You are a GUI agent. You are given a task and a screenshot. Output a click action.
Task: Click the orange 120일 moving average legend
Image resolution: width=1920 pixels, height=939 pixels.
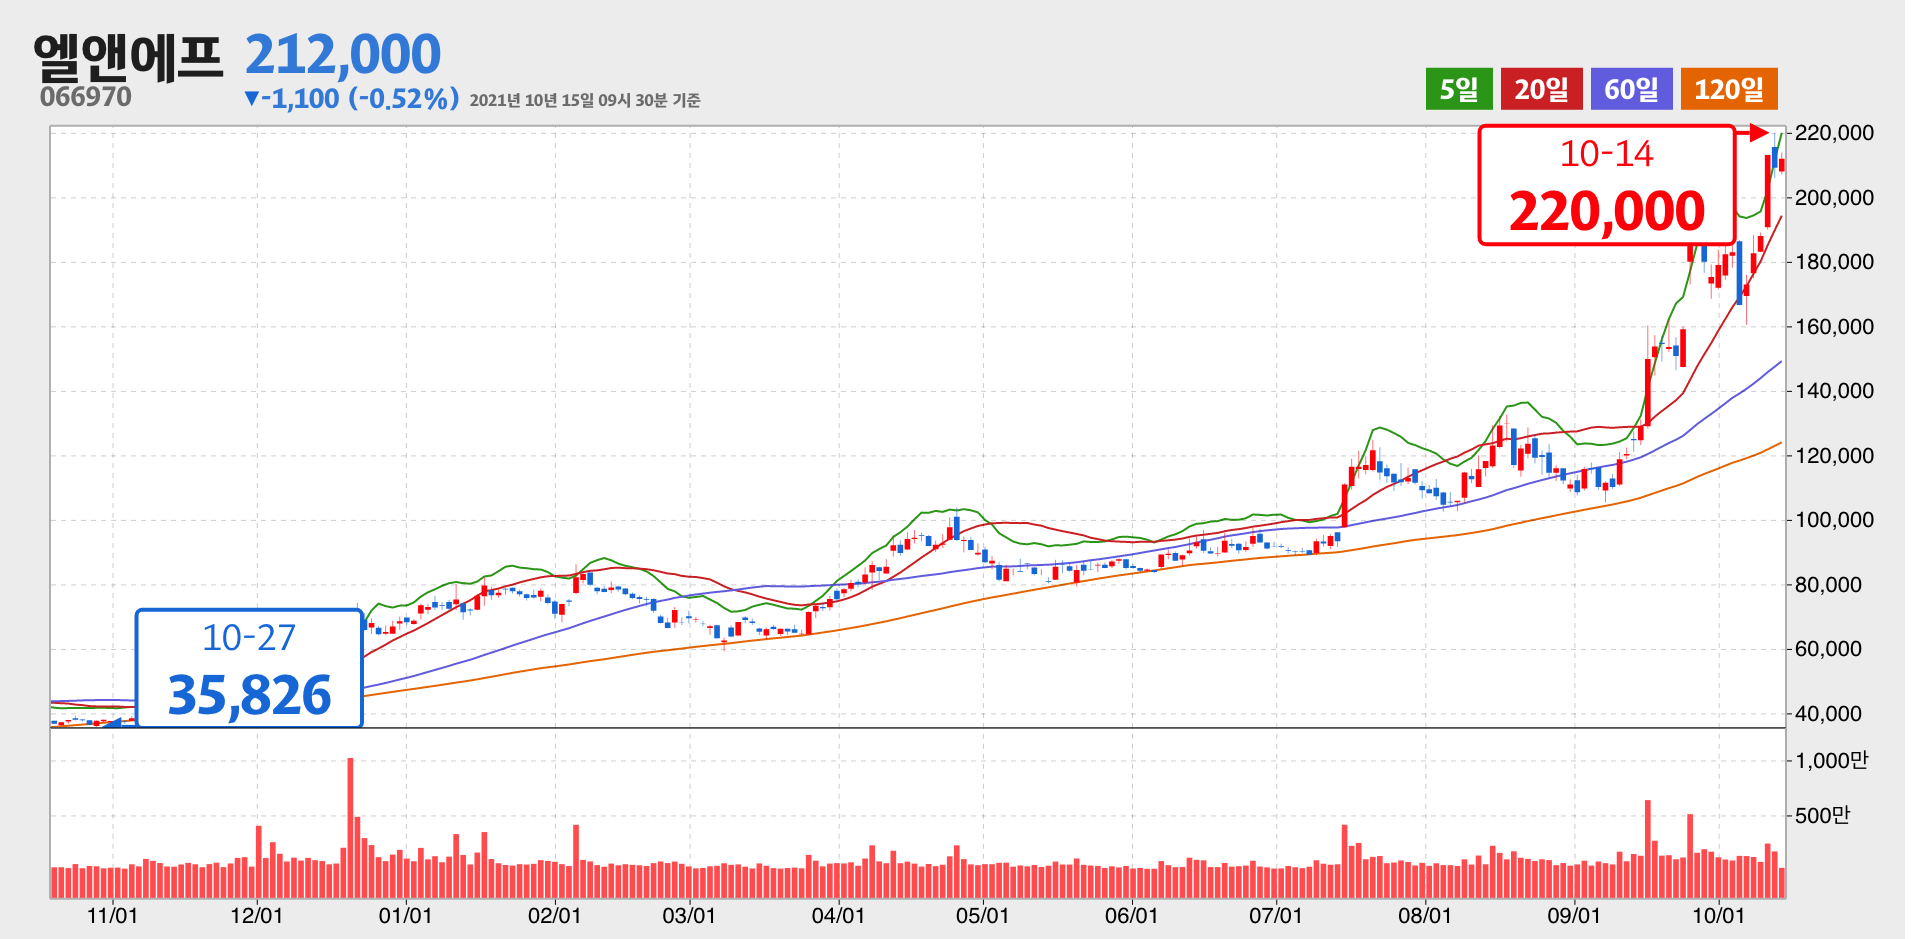point(1729,89)
